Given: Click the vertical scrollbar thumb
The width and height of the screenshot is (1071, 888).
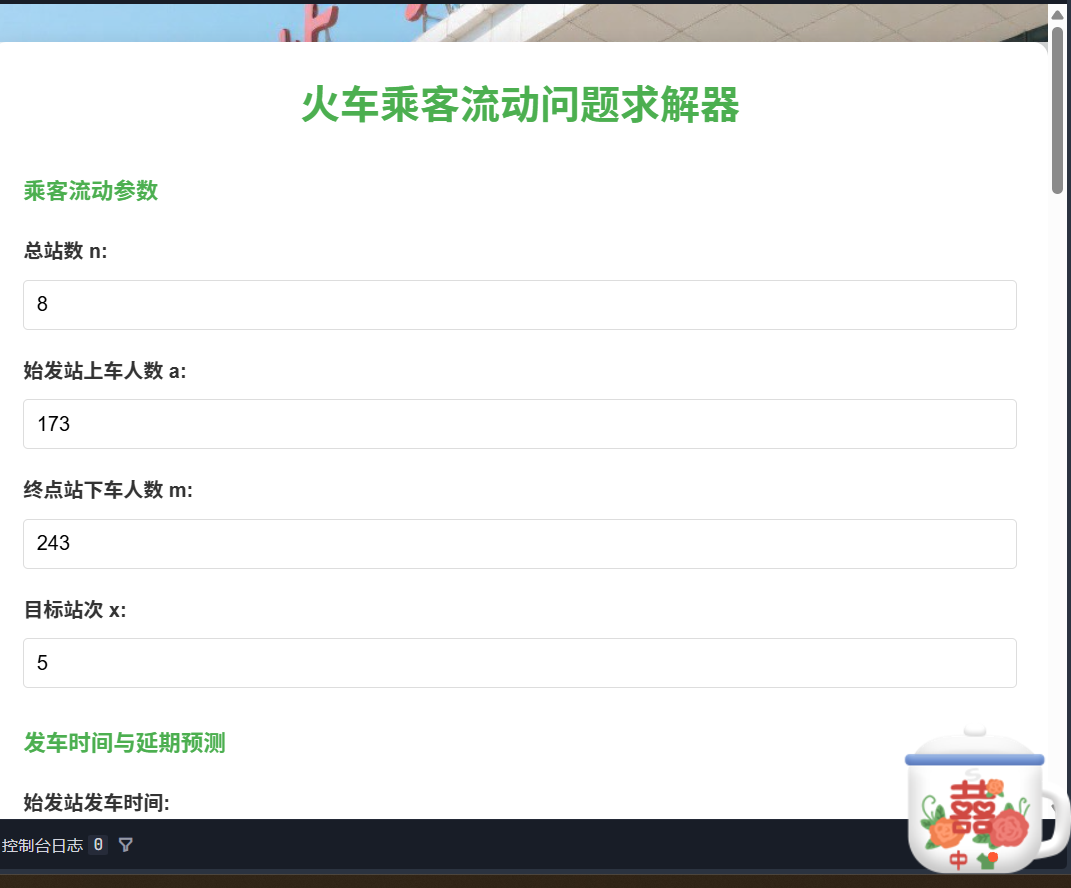Looking at the screenshot, I should pos(1057,108).
